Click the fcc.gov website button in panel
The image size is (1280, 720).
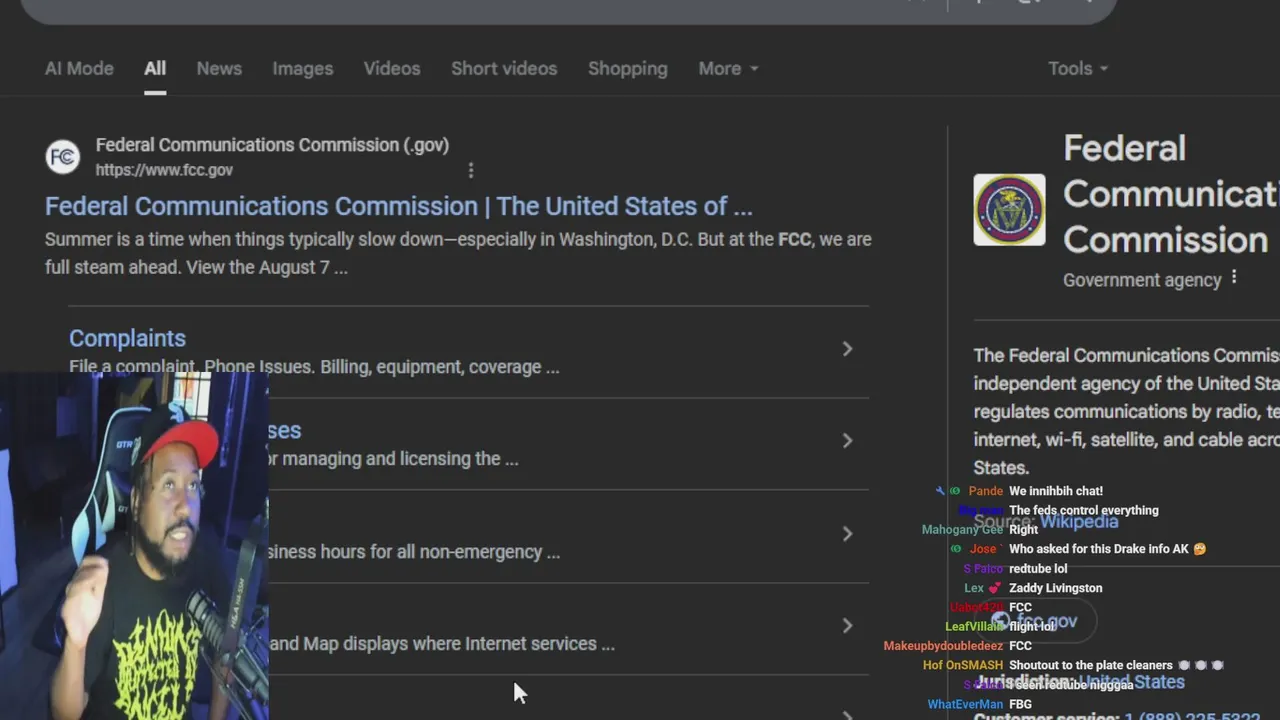tap(1034, 621)
